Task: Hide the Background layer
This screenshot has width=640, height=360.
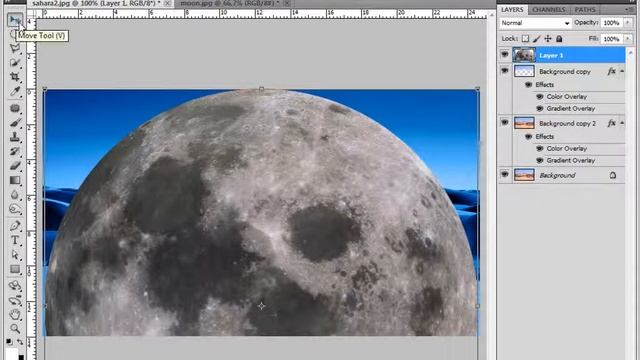Action: click(x=504, y=175)
